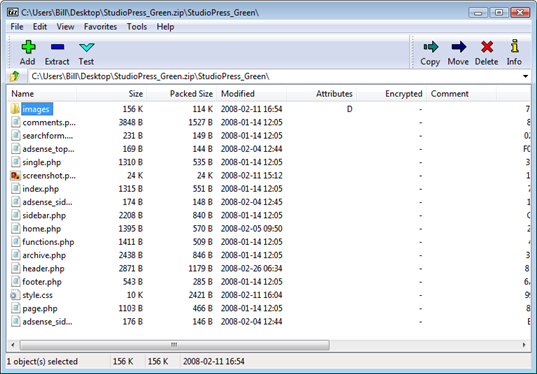Select index.php file name
The width and height of the screenshot is (537, 374).
40,189
